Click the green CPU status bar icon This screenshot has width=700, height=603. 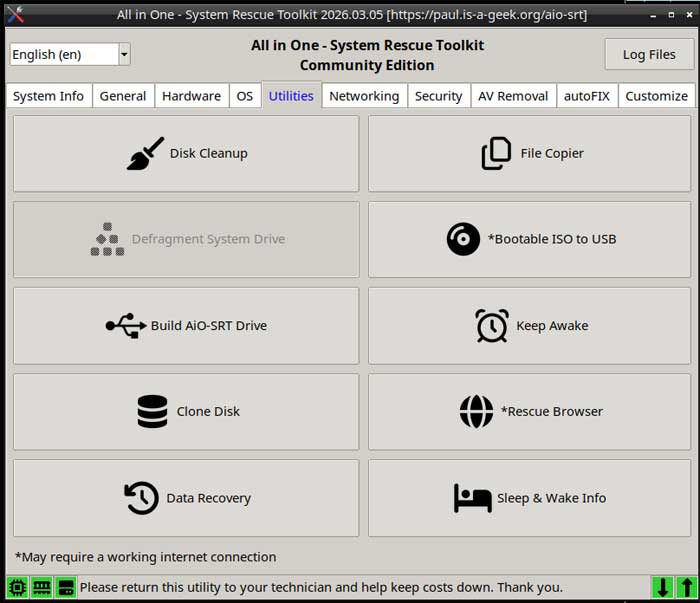(x=17, y=588)
